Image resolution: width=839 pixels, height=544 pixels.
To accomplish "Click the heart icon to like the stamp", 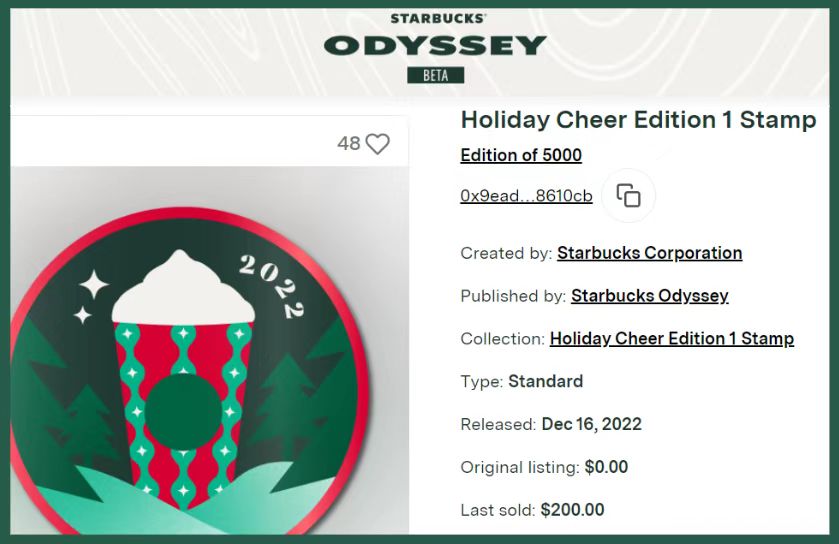I will pyautogui.click(x=377, y=144).
